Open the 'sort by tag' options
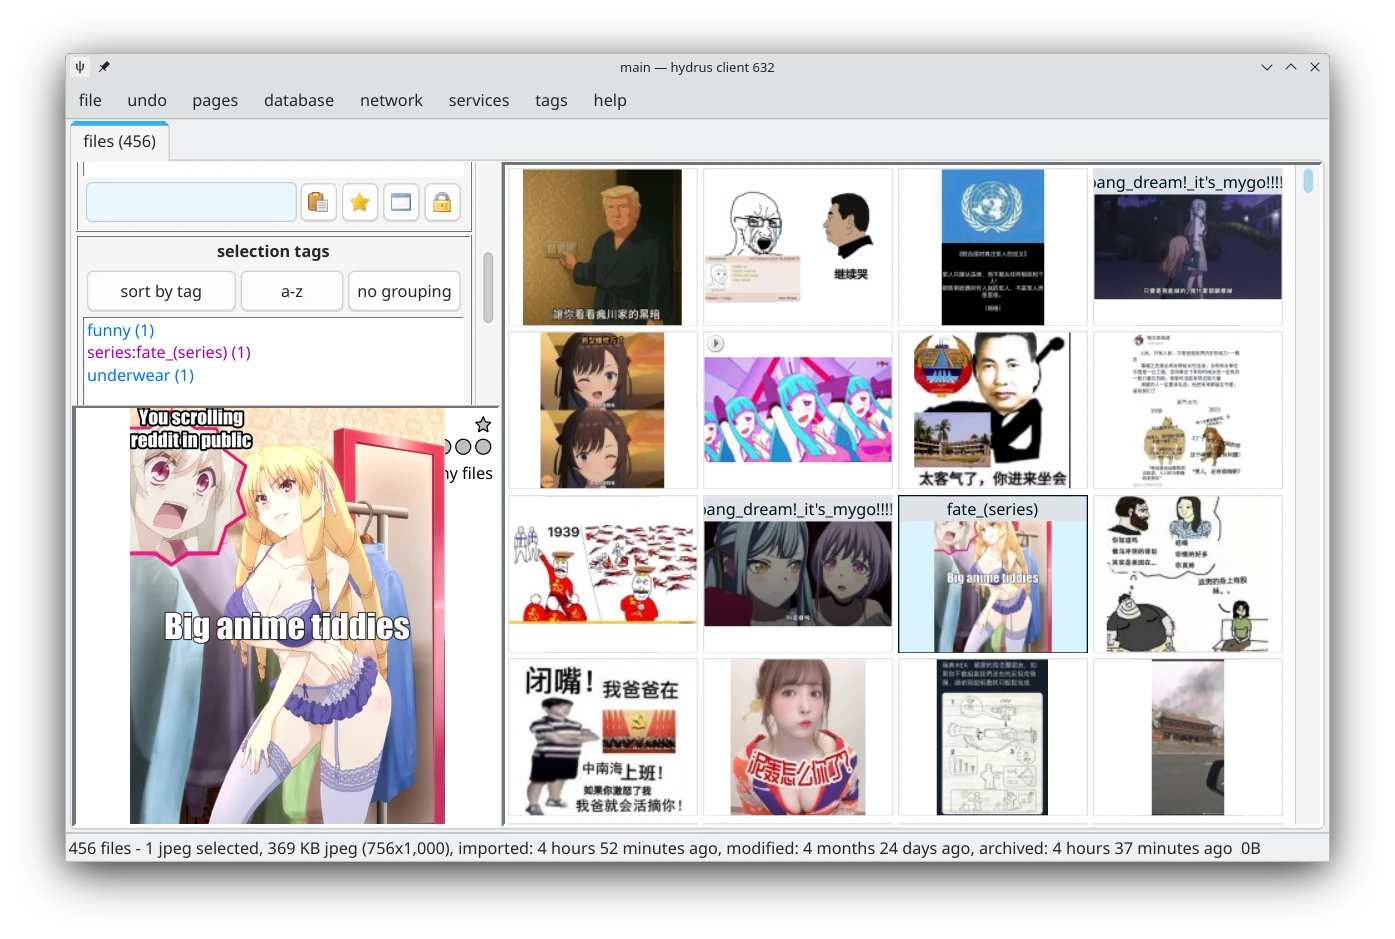Screen dimensions: 1395x939 pos(160,291)
